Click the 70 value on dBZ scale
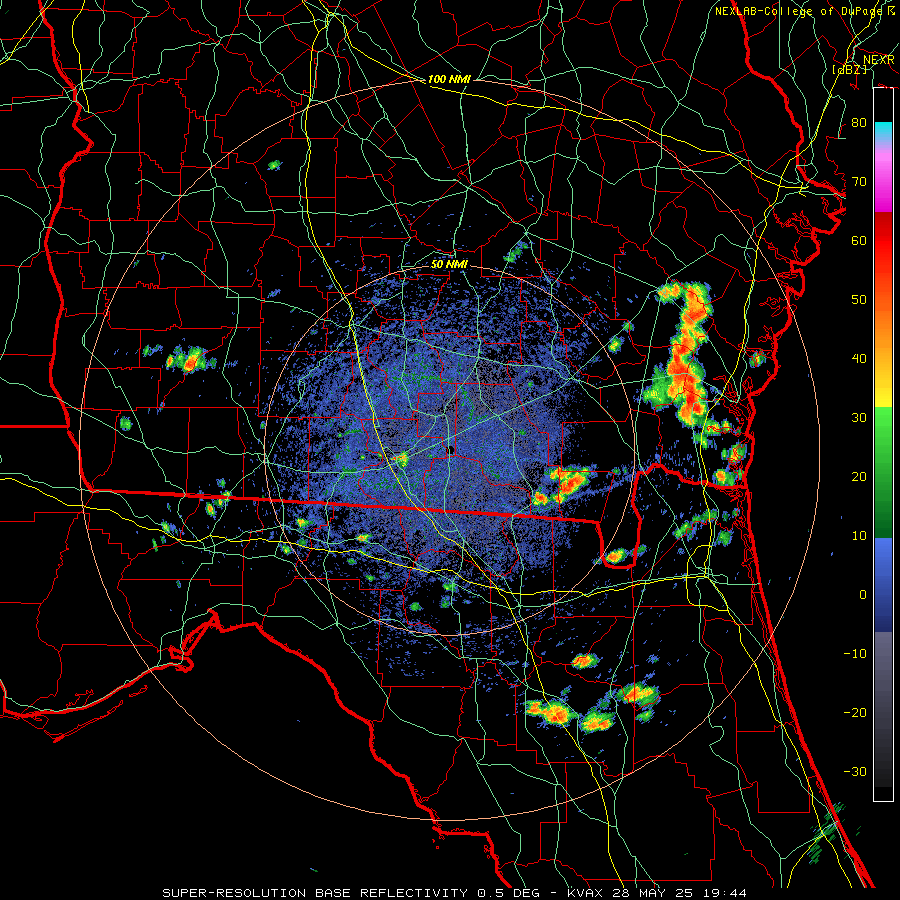This screenshot has width=900, height=900. coord(859,181)
